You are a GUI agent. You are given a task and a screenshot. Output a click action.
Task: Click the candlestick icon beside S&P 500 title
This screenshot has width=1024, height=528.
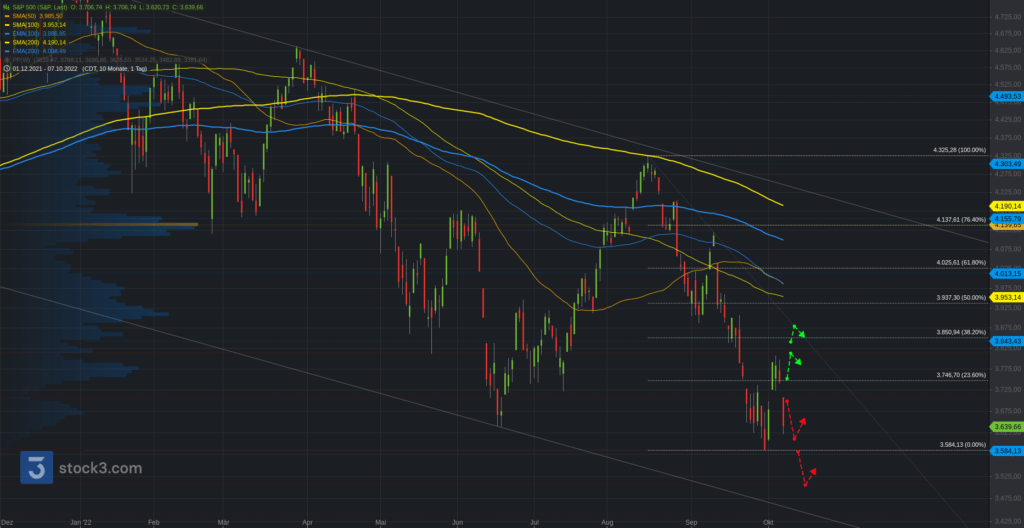tap(7, 7)
